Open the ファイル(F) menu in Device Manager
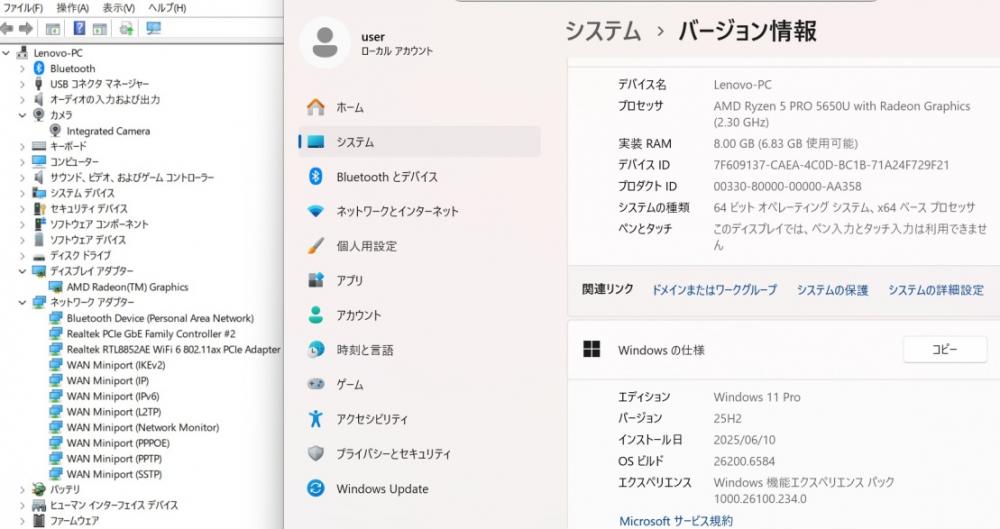1000x529 pixels. 24,8
